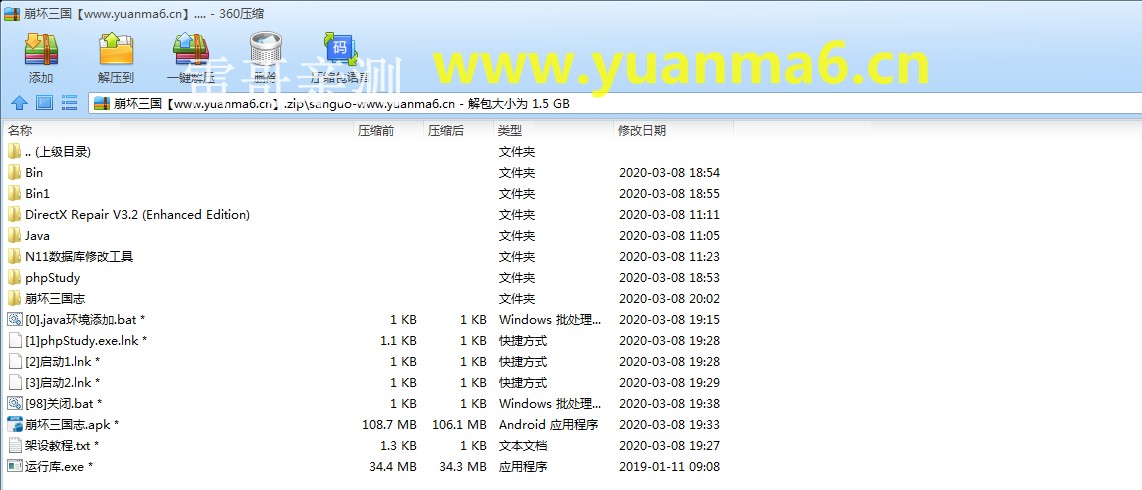1142x490 pixels.
Task: Select the phpStudy folder name
Action: tap(52, 278)
